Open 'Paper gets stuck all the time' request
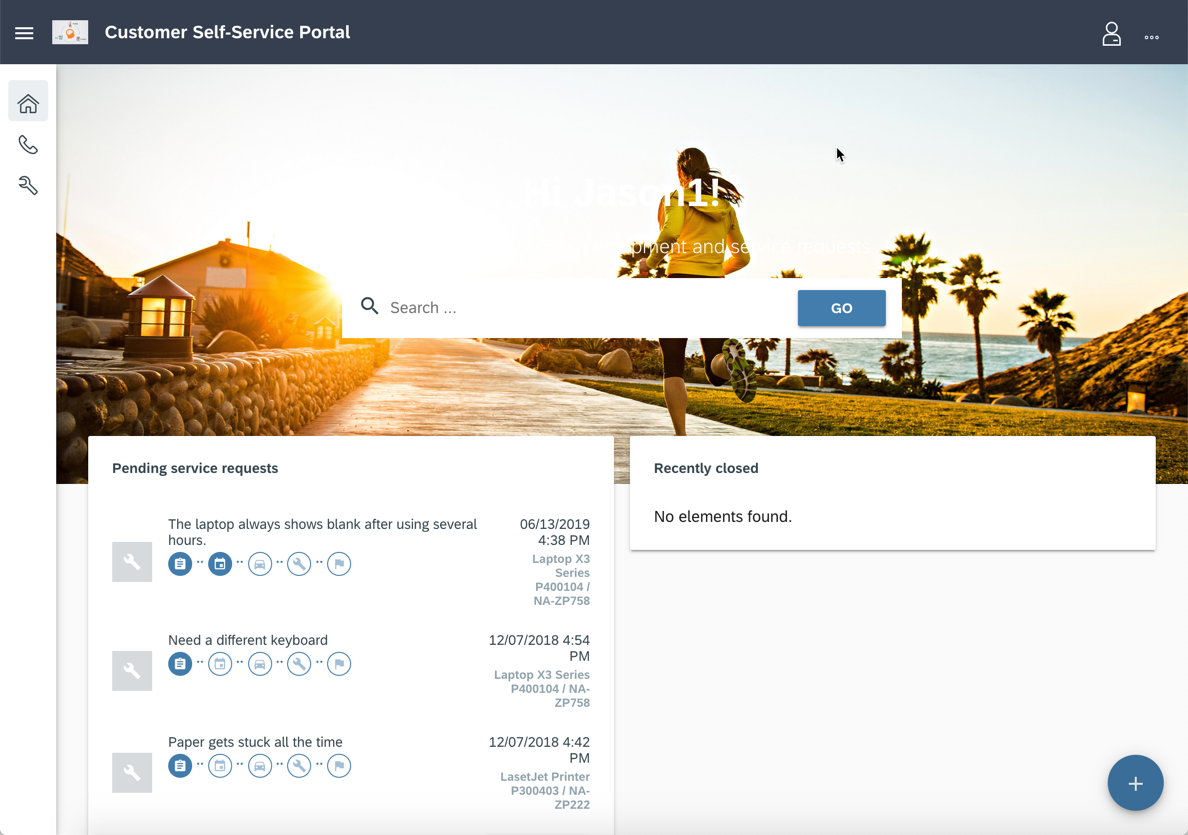Screen dimensions: 1188x835 coord(255,742)
